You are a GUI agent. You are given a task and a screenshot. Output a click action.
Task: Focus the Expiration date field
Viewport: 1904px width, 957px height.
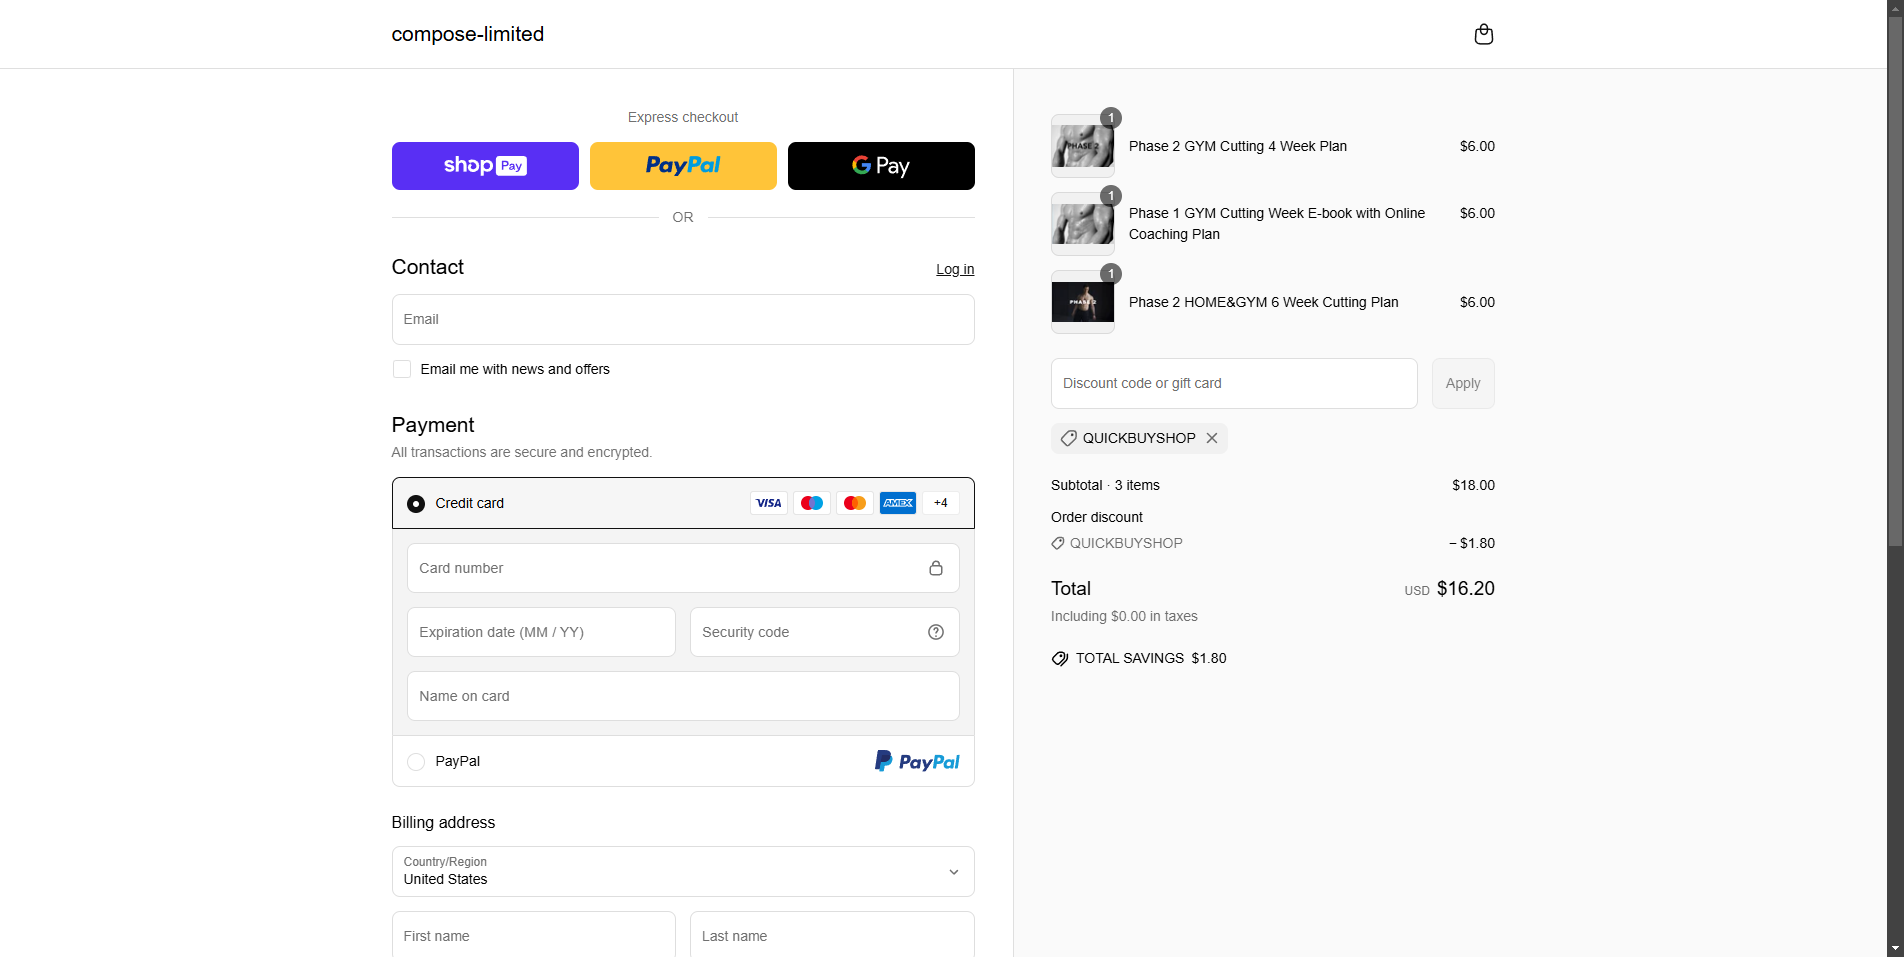pos(541,632)
